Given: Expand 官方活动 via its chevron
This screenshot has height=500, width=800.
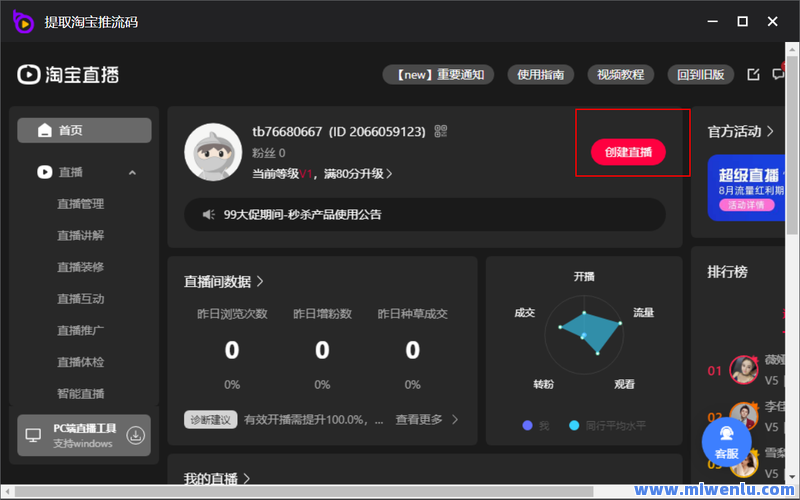Looking at the screenshot, I should pos(770,131).
